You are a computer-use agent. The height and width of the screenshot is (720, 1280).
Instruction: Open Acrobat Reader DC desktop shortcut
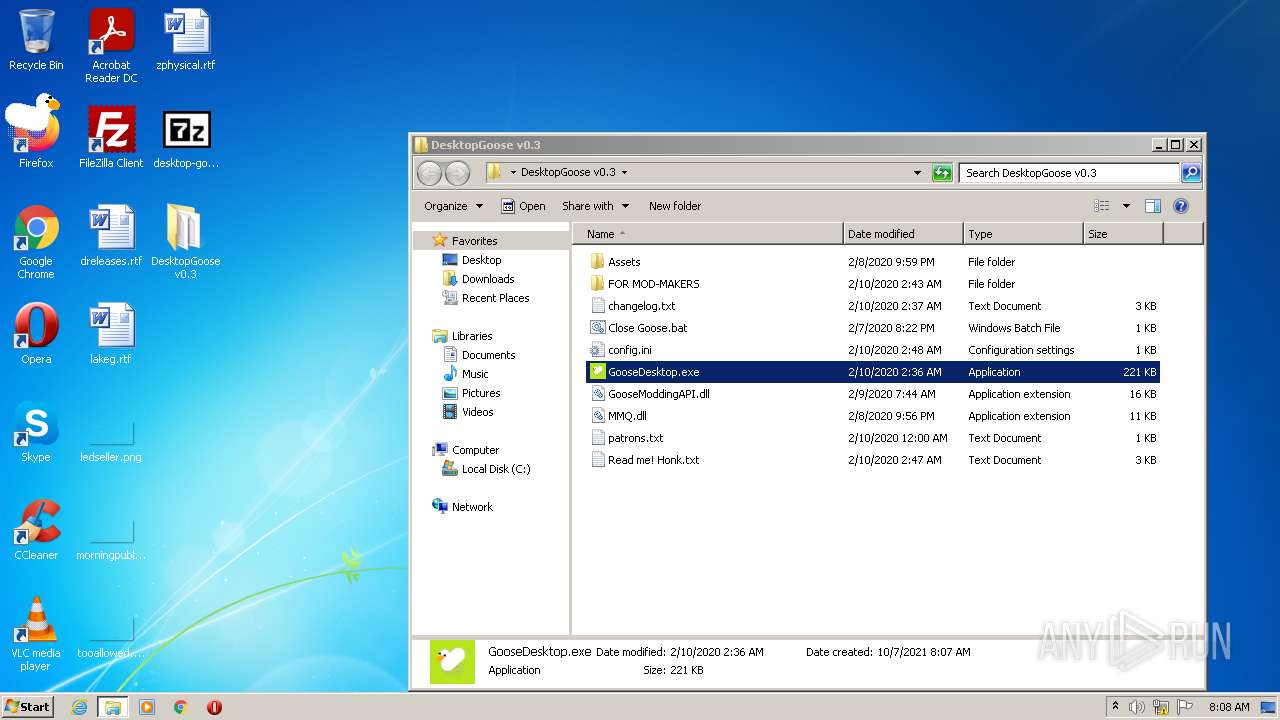coord(111,46)
